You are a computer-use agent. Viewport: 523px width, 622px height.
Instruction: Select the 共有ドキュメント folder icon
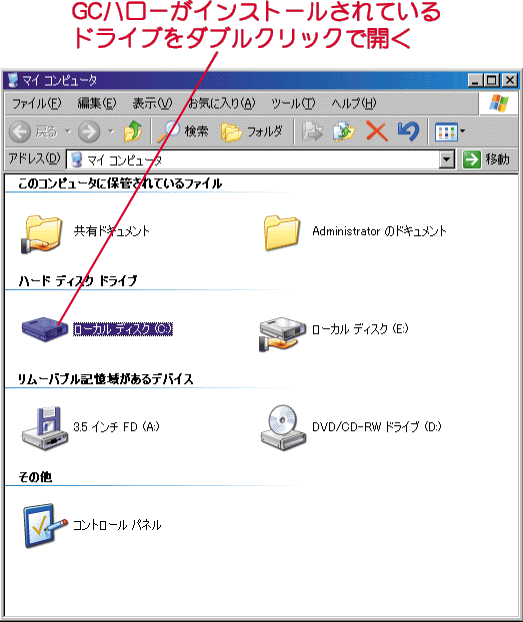click(42, 234)
